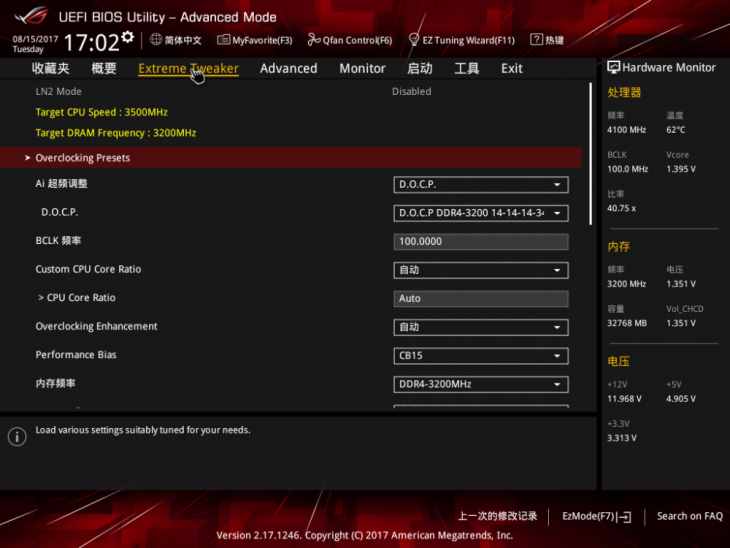Click the settings gear beside the clock

128,37
